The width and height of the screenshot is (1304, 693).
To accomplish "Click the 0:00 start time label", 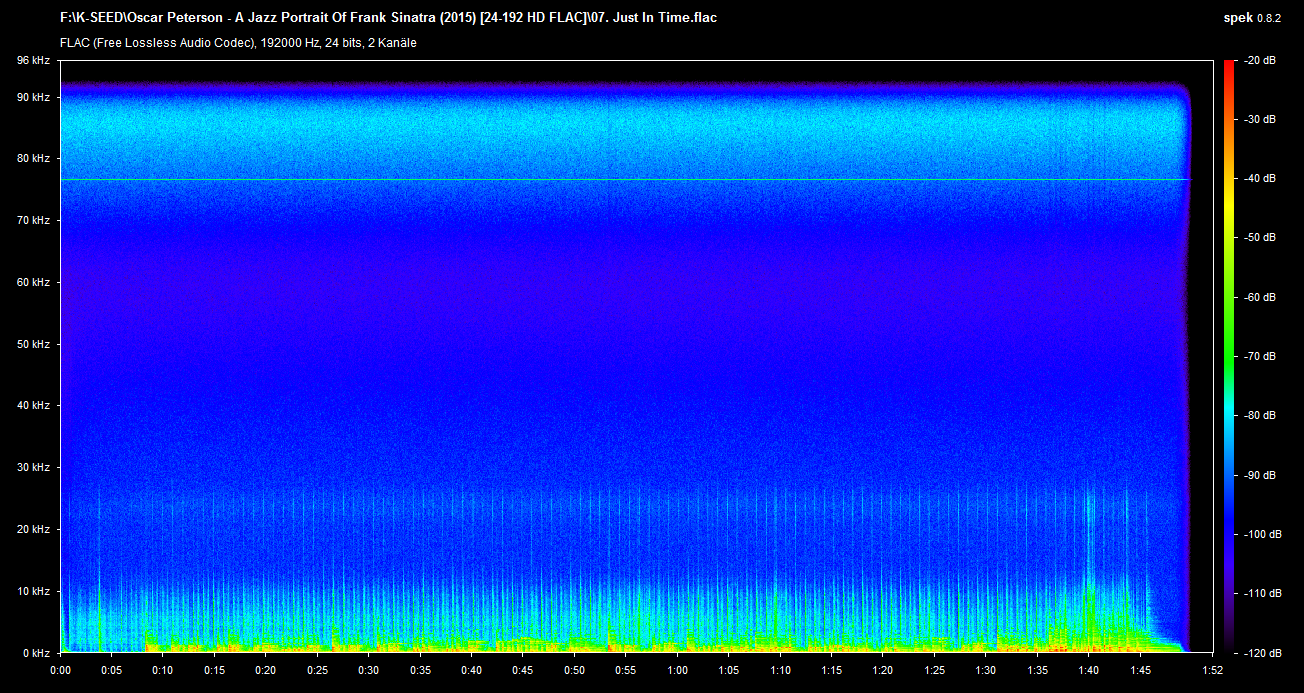I will click(x=60, y=670).
